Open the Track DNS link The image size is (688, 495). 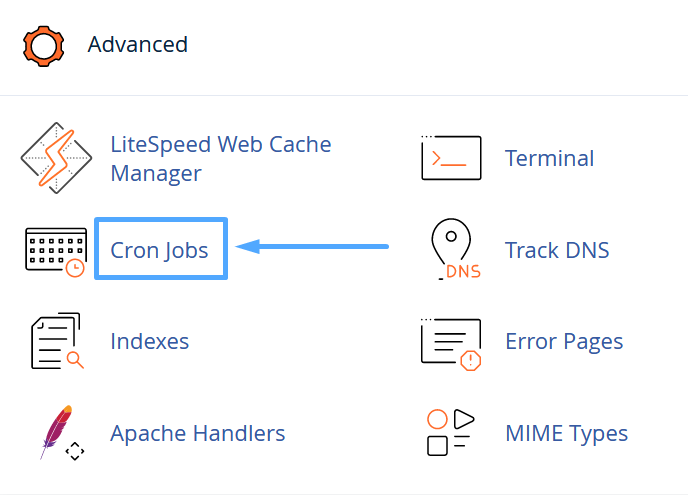pos(556,249)
